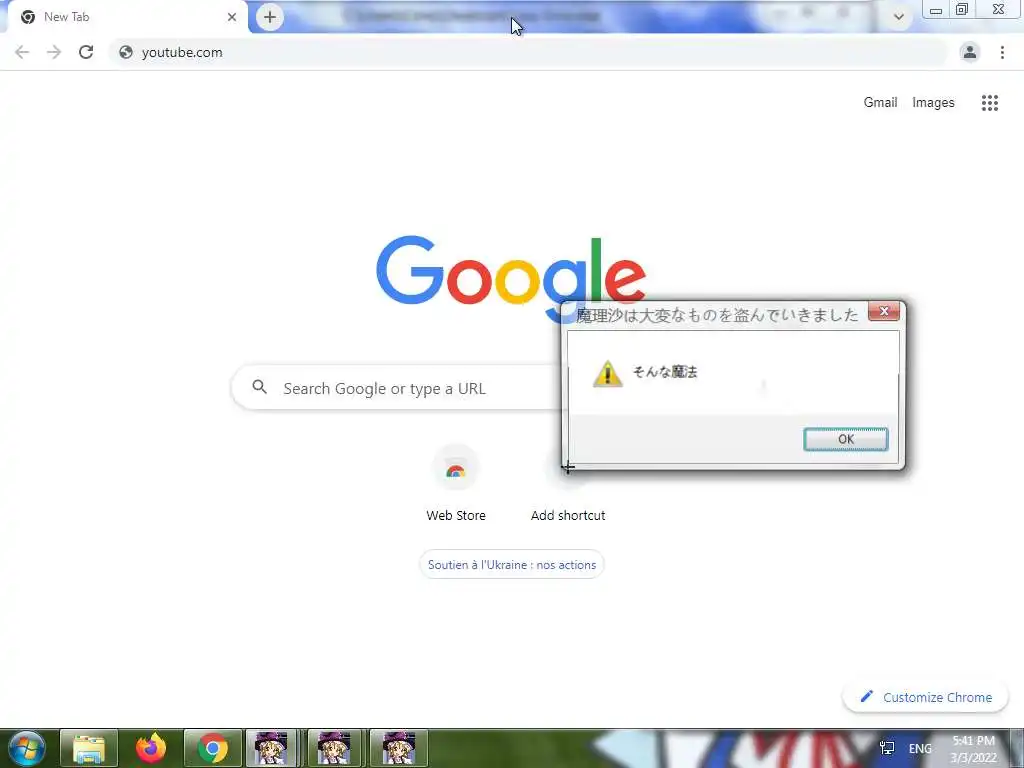Click the globe site-info icon in address bar

coord(125,52)
